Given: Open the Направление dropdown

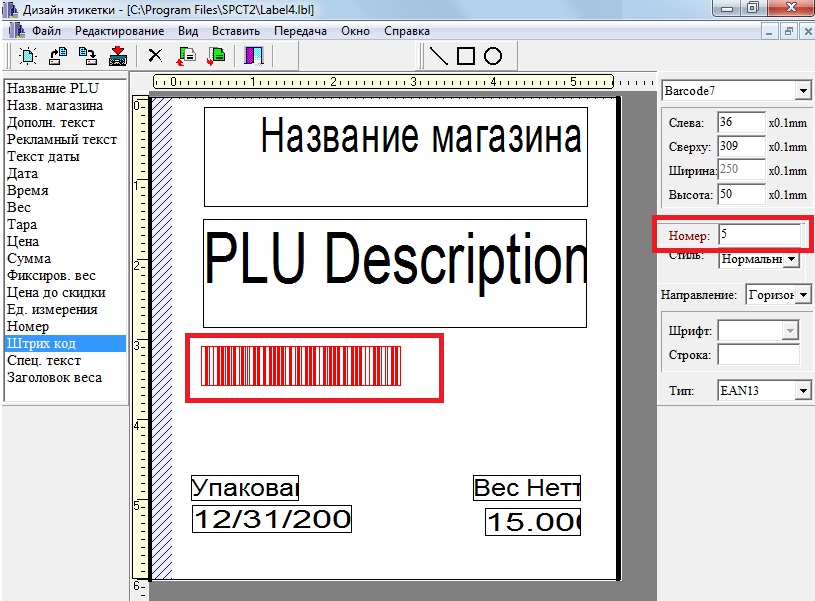Looking at the screenshot, I should 802,295.
